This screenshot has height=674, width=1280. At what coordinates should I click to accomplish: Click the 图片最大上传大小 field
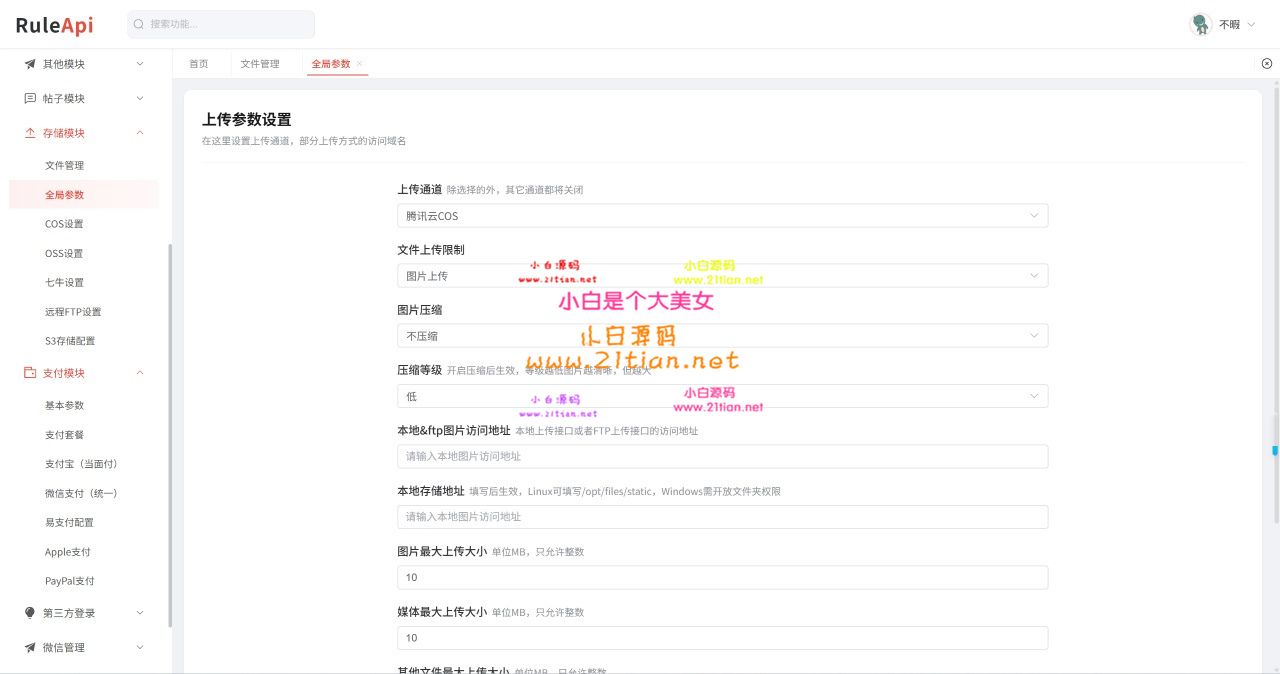(723, 578)
